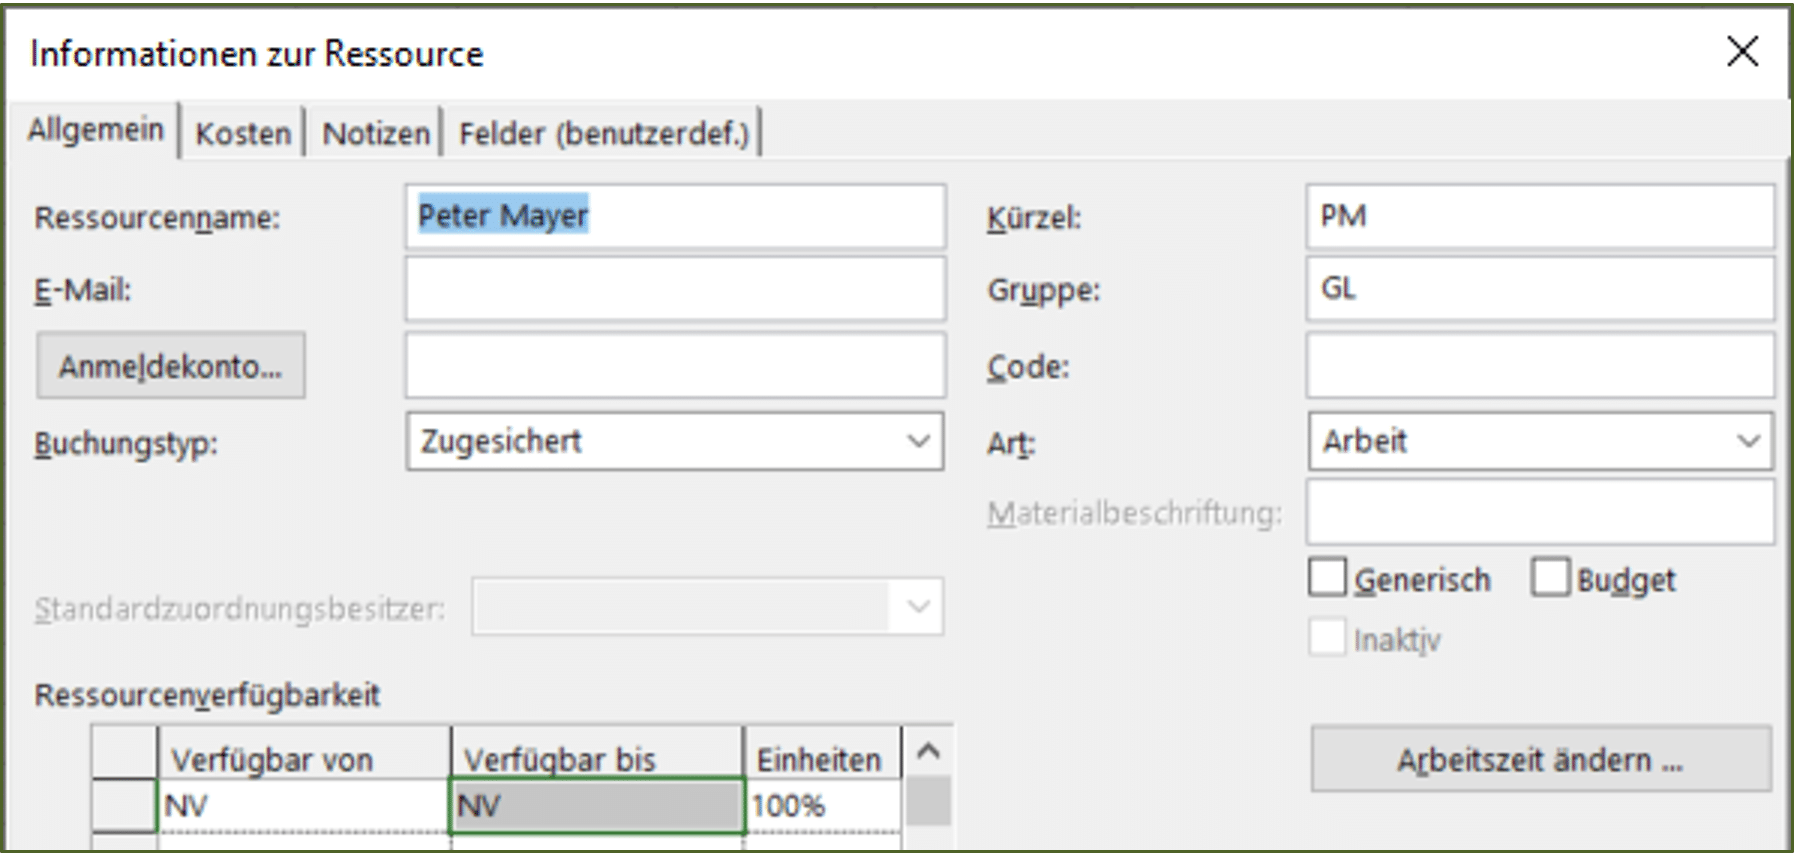This screenshot has height=856, width=1798.
Task: Click the Gruppe field containing GL
Action: [1540, 289]
